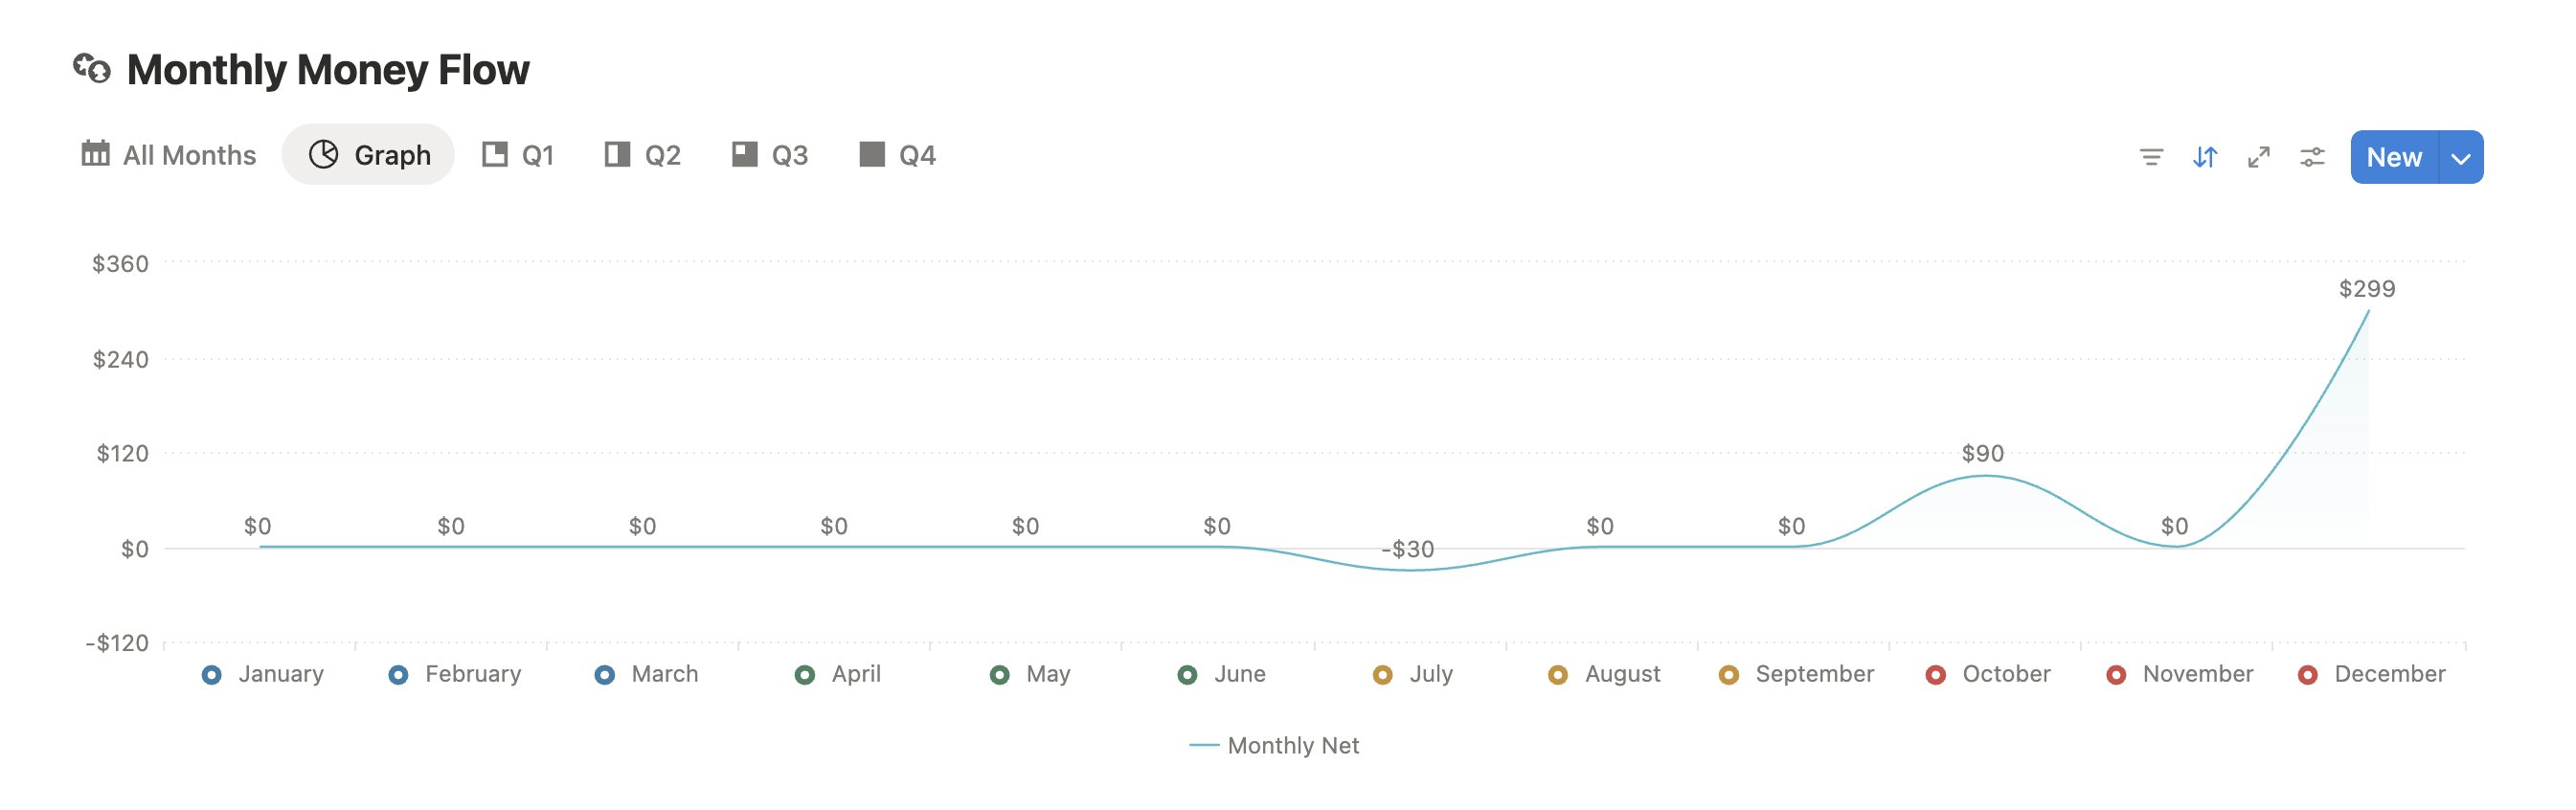Viewport: 2576px width, 810px height.
Task: Toggle the October legend marker
Action: coord(1935,674)
